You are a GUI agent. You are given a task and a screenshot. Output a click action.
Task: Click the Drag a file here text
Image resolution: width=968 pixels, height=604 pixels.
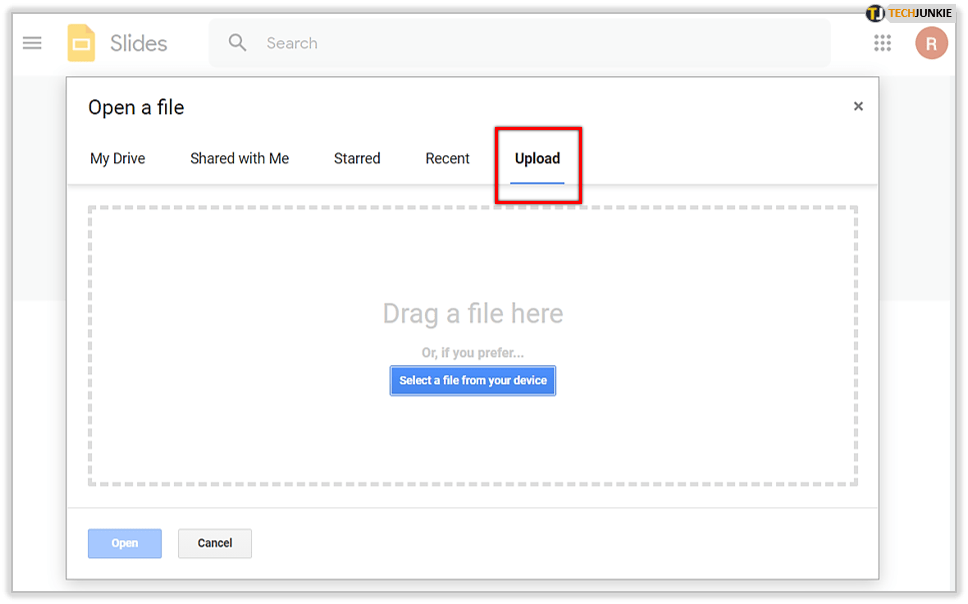[x=473, y=314]
